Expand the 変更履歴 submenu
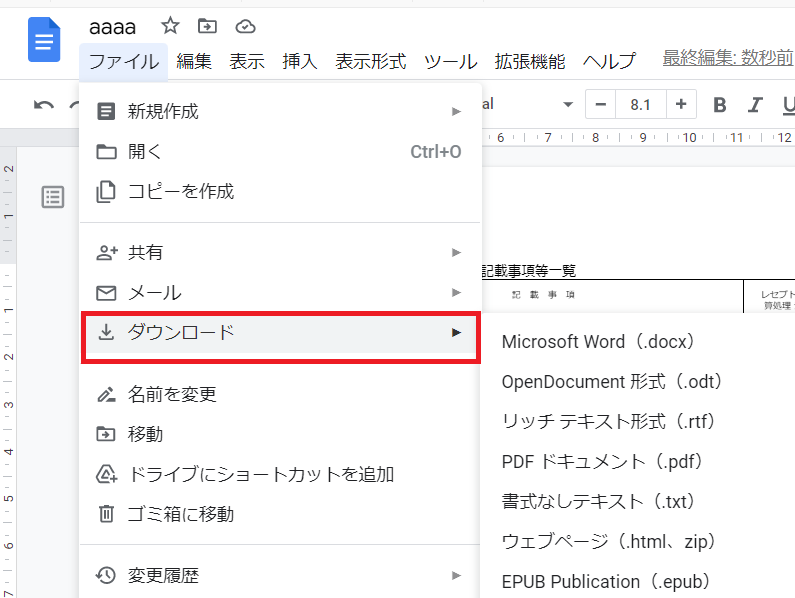795x598 pixels. click(x=280, y=575)
